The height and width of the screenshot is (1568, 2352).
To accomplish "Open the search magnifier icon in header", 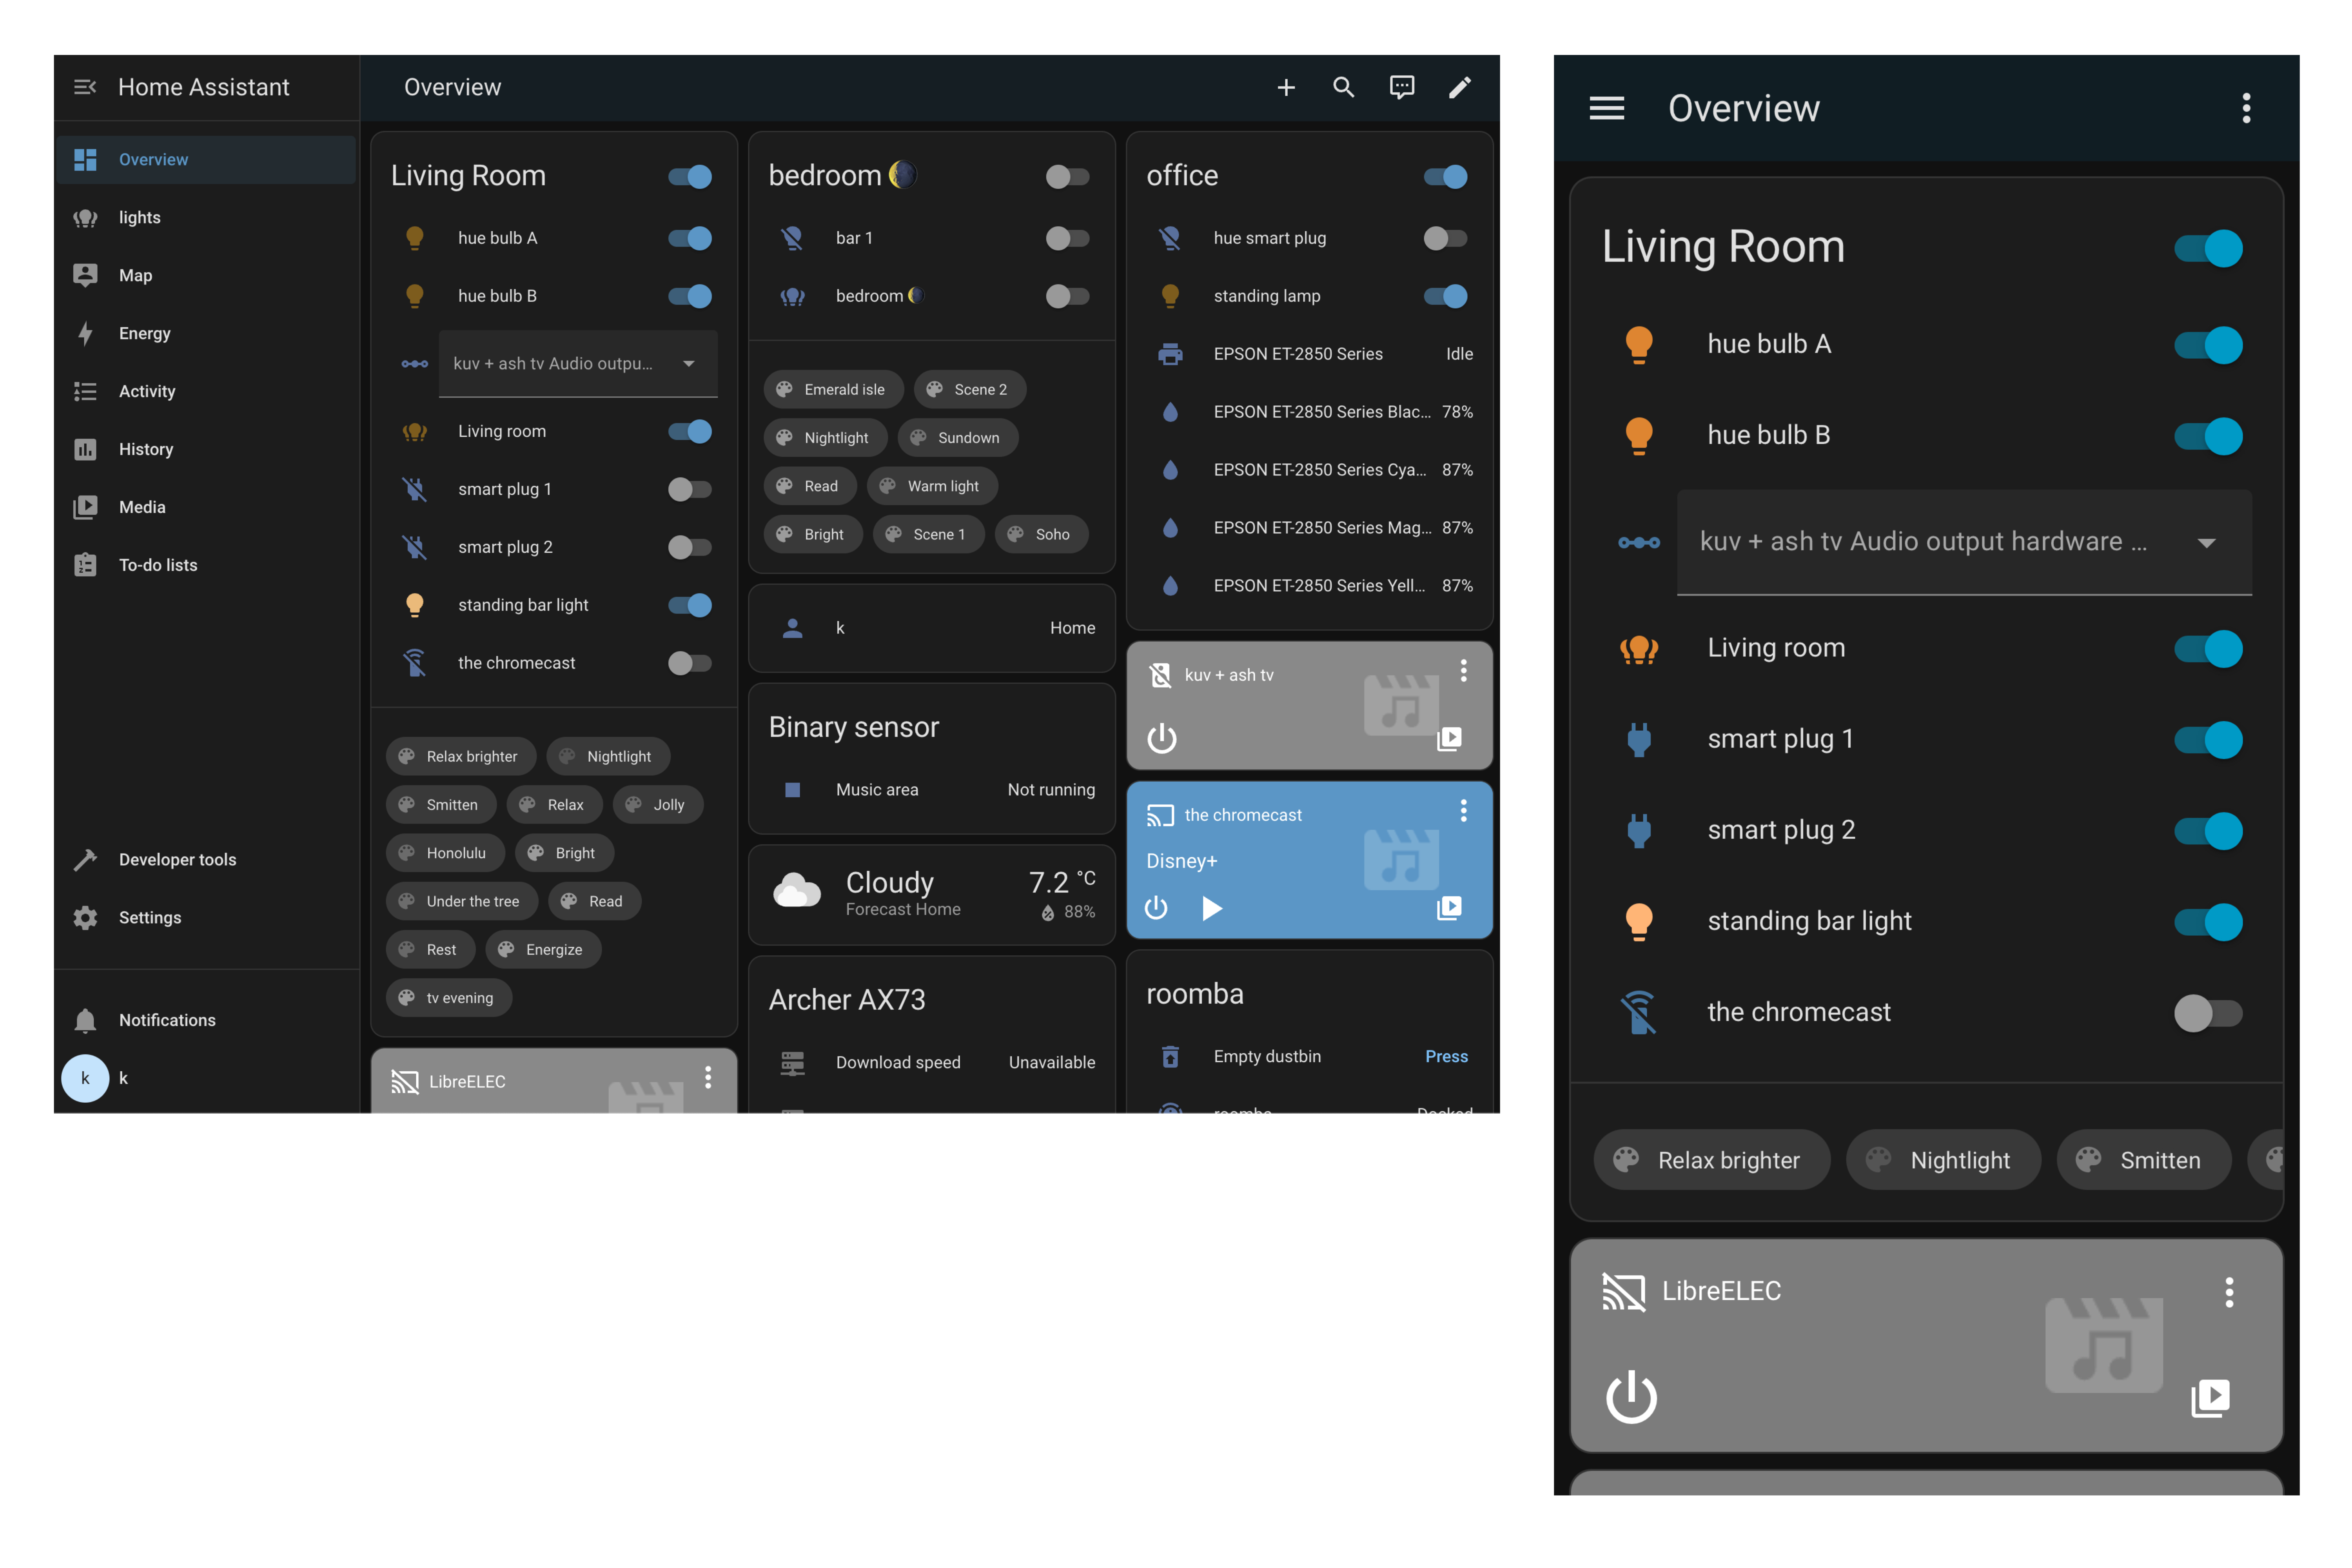I will (1343, 88).
